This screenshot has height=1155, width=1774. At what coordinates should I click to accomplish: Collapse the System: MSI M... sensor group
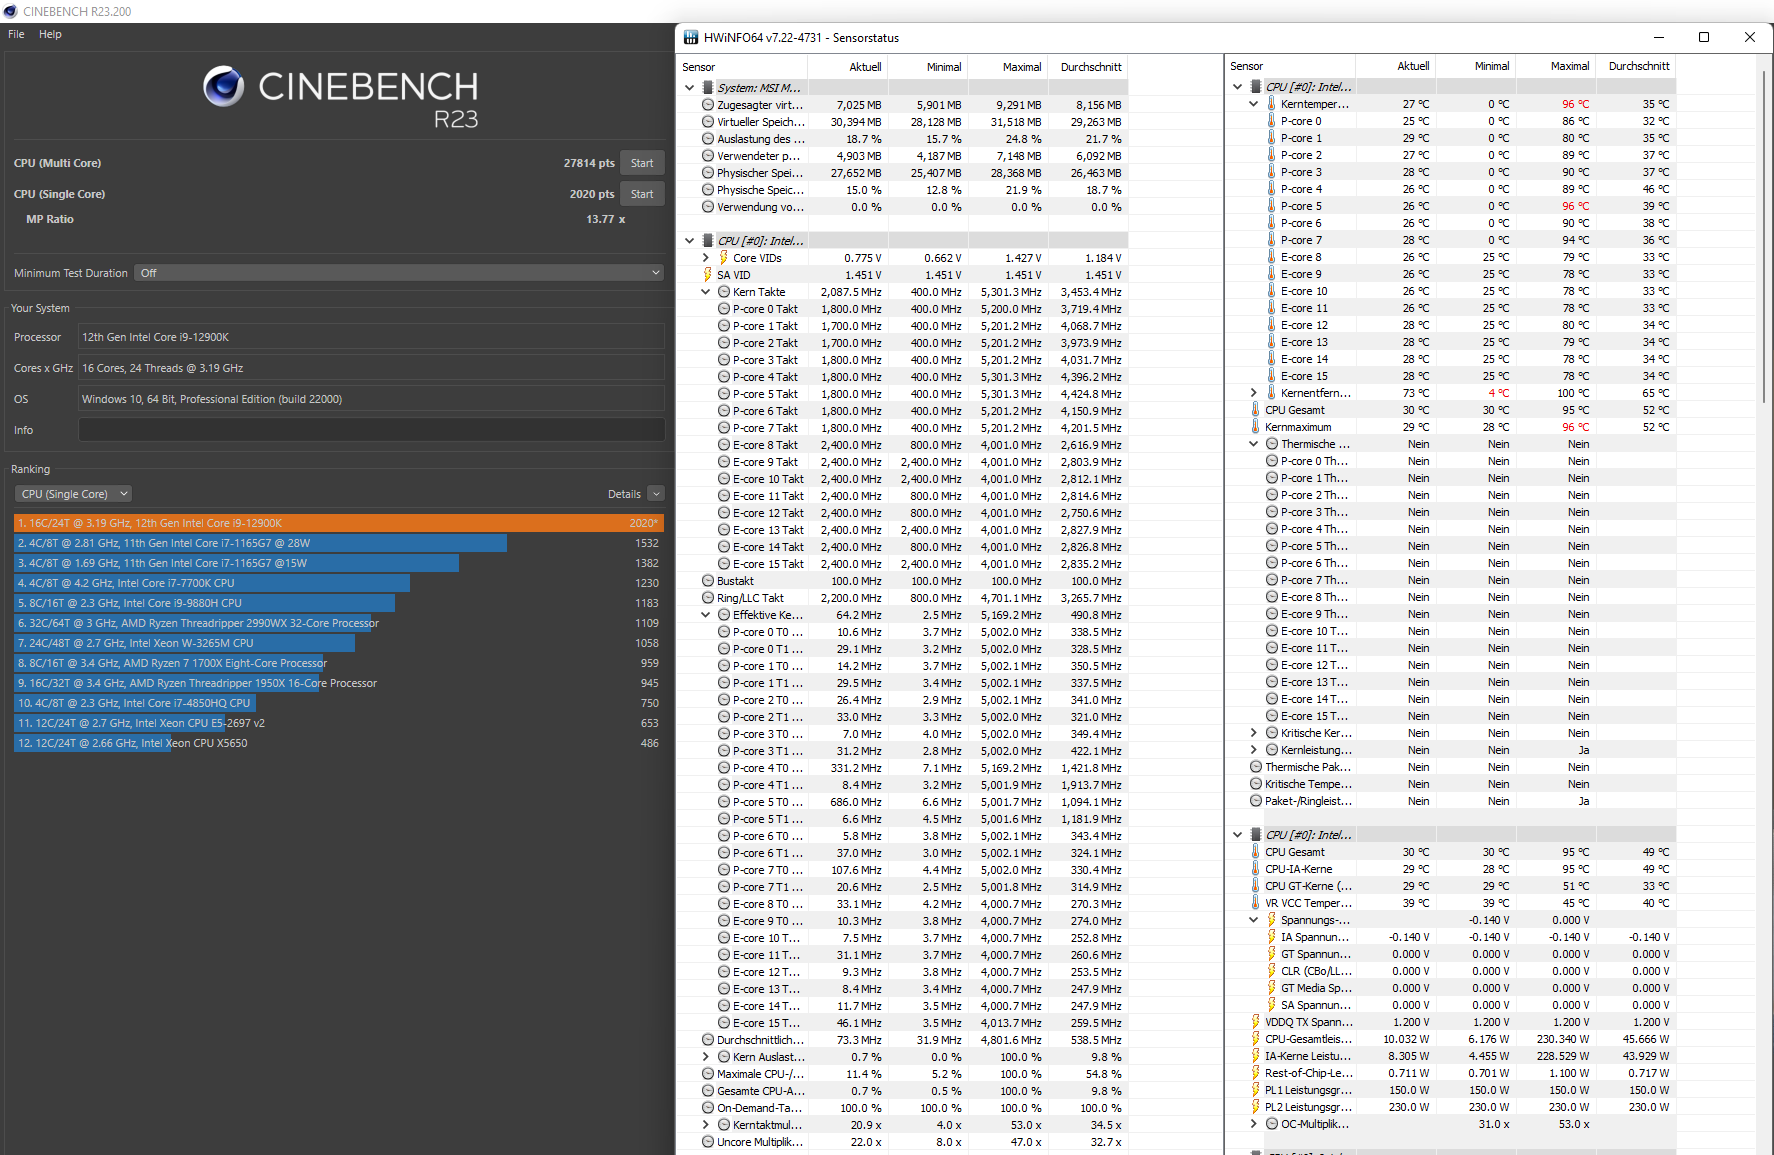click(689, 88)
